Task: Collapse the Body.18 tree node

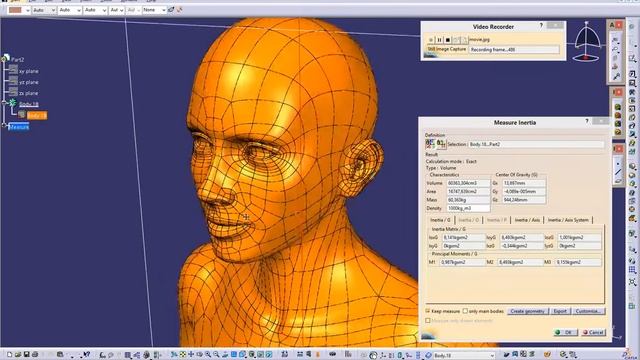Action: [x=4, y=104]
